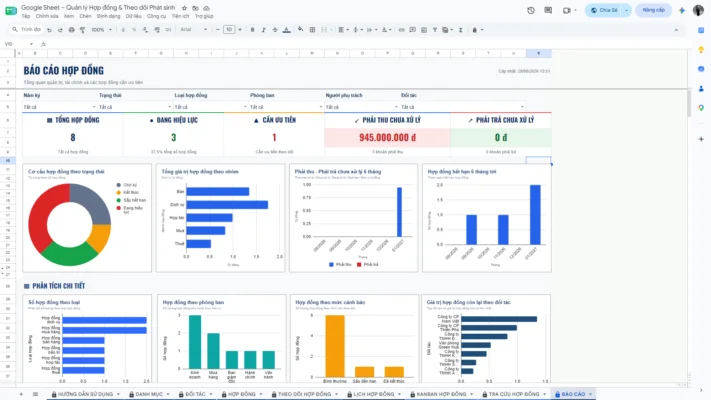Apply italic formatting

(263, 30)
